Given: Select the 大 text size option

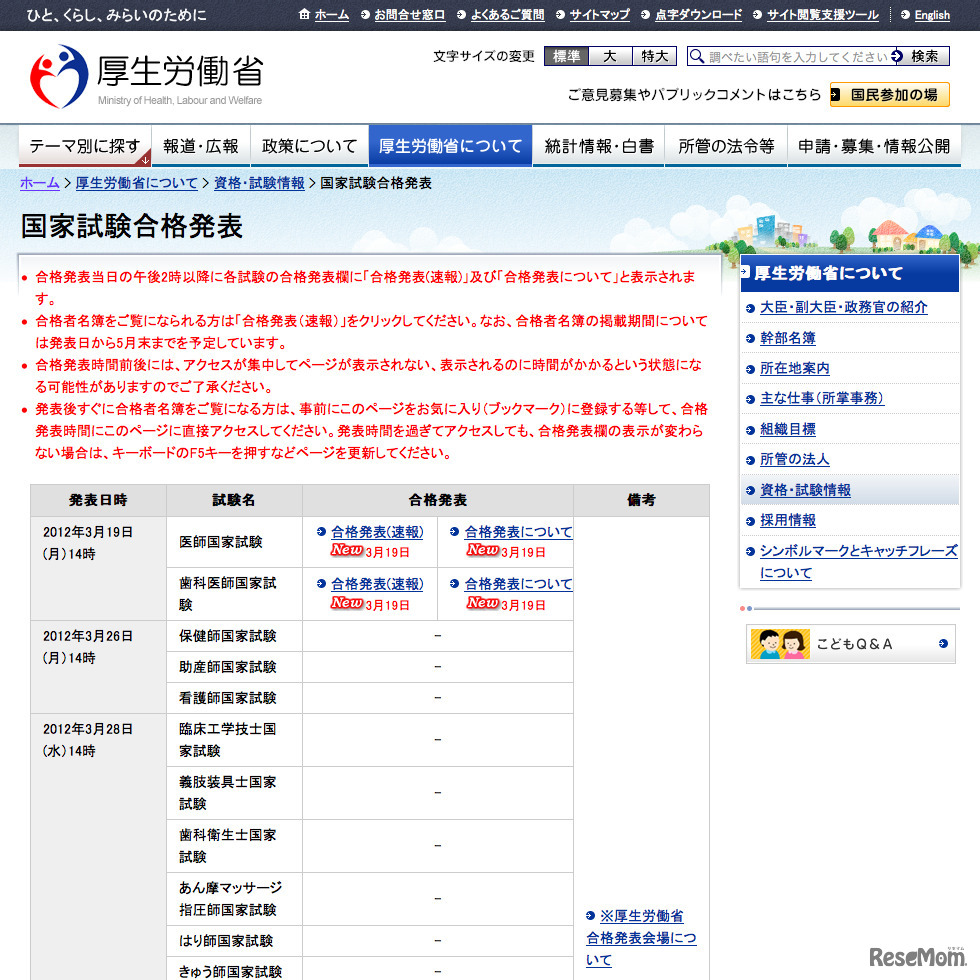Looking at the screenshot, I should coord(610,56).
